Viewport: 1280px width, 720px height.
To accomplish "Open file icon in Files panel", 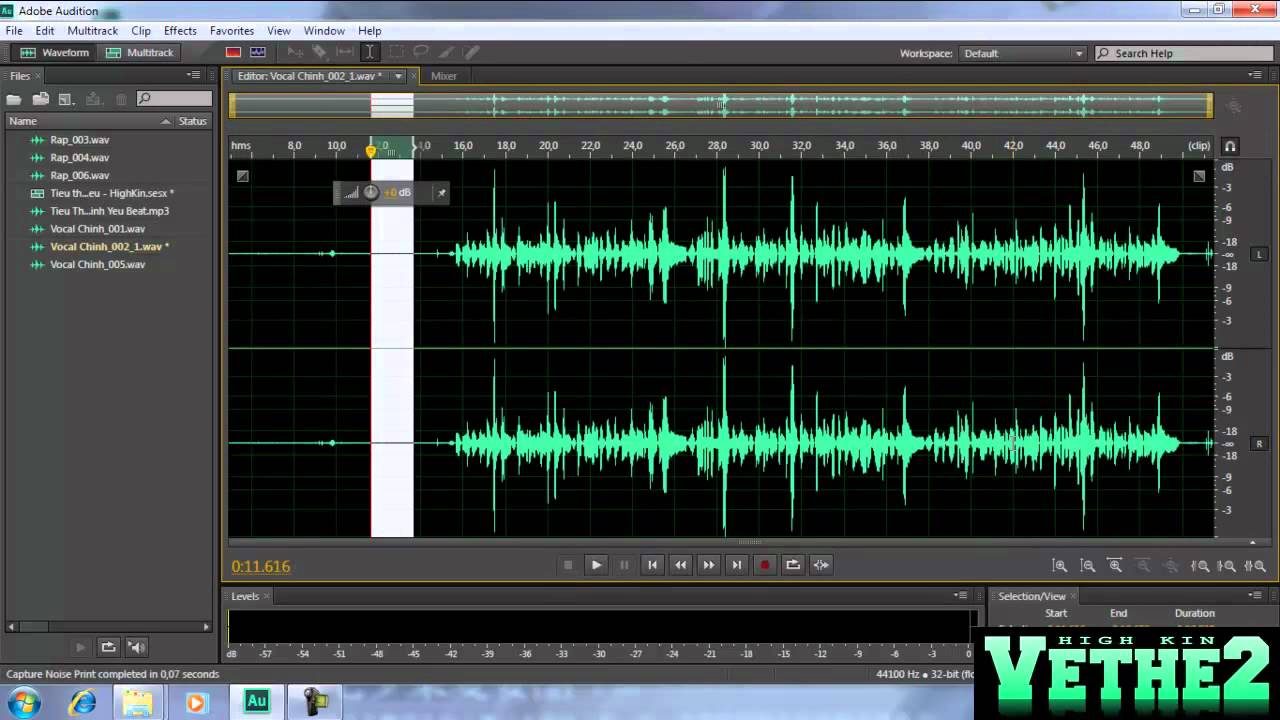I will [x=14, y=99].
